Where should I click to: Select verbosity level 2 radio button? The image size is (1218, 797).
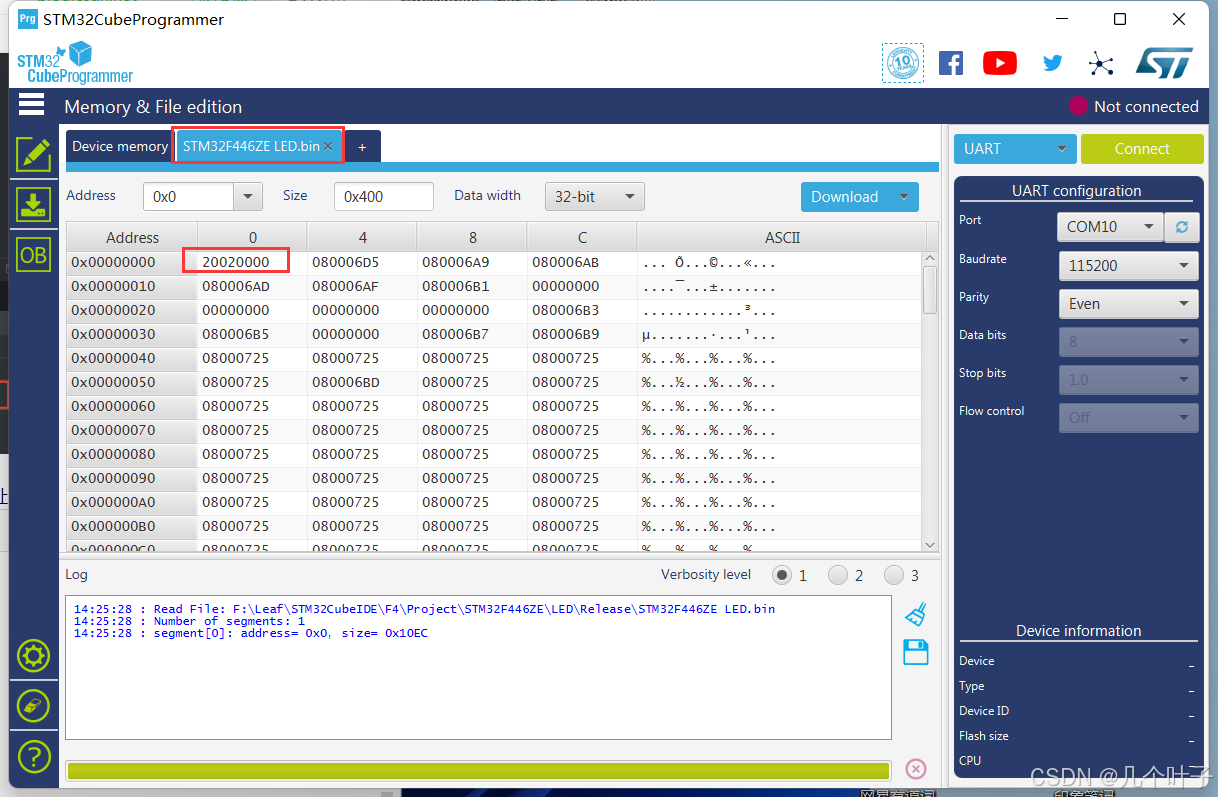click(x=838, y=575)
